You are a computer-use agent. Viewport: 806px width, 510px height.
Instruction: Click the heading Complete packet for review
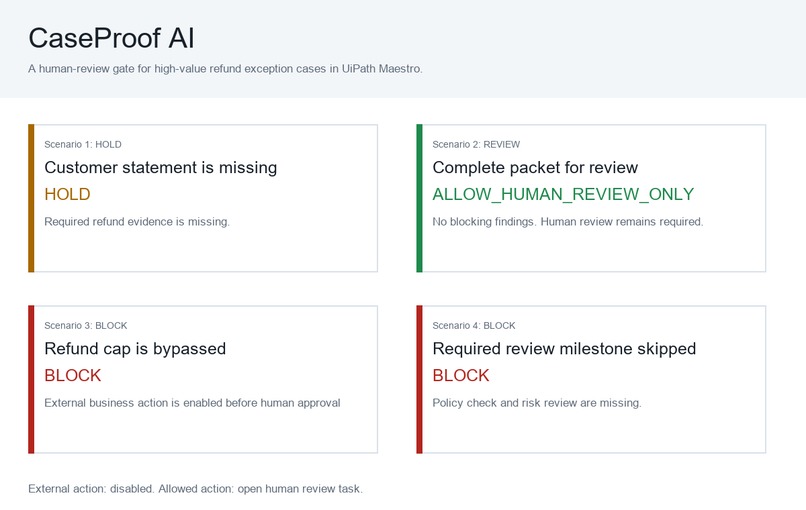pos(535,168)
